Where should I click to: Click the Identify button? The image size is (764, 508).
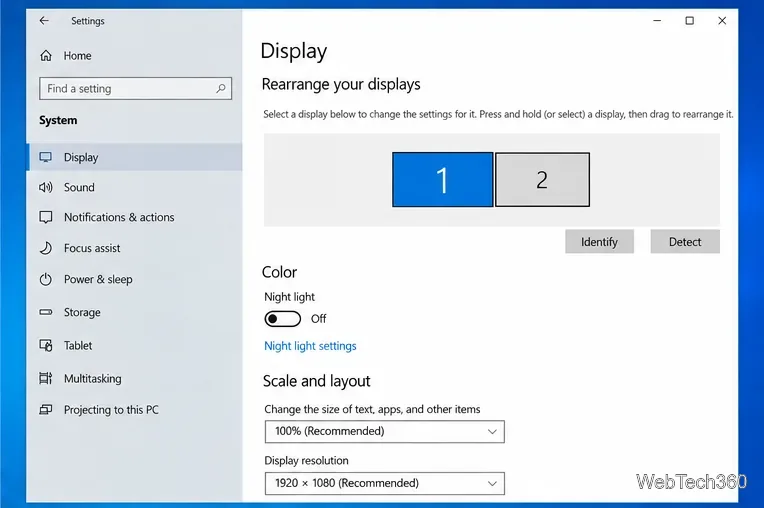[599, 242]
